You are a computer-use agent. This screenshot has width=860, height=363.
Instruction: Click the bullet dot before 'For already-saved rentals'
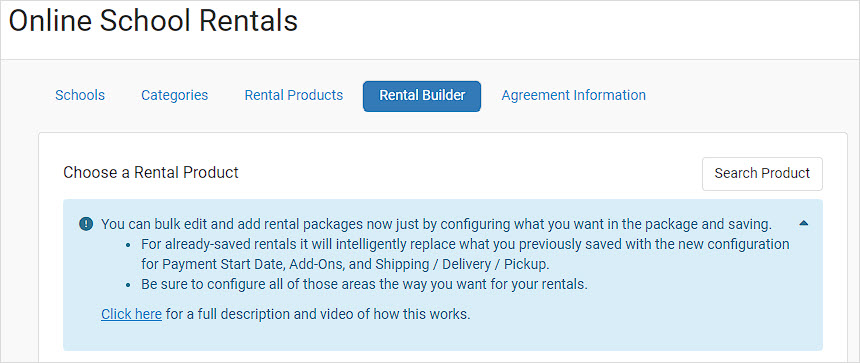128,245
